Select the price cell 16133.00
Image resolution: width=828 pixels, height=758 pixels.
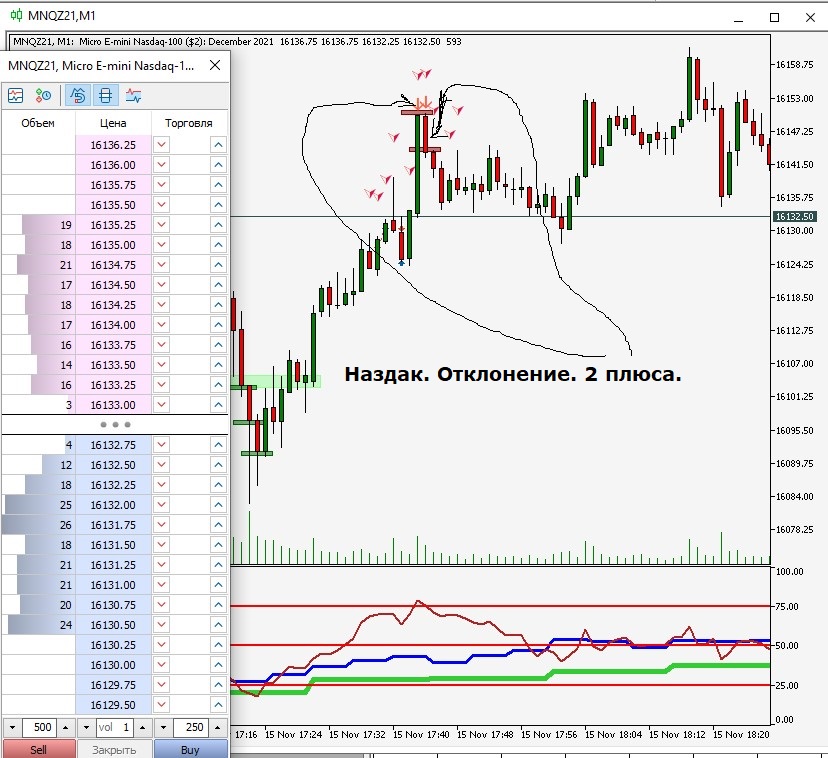point(113,405)
